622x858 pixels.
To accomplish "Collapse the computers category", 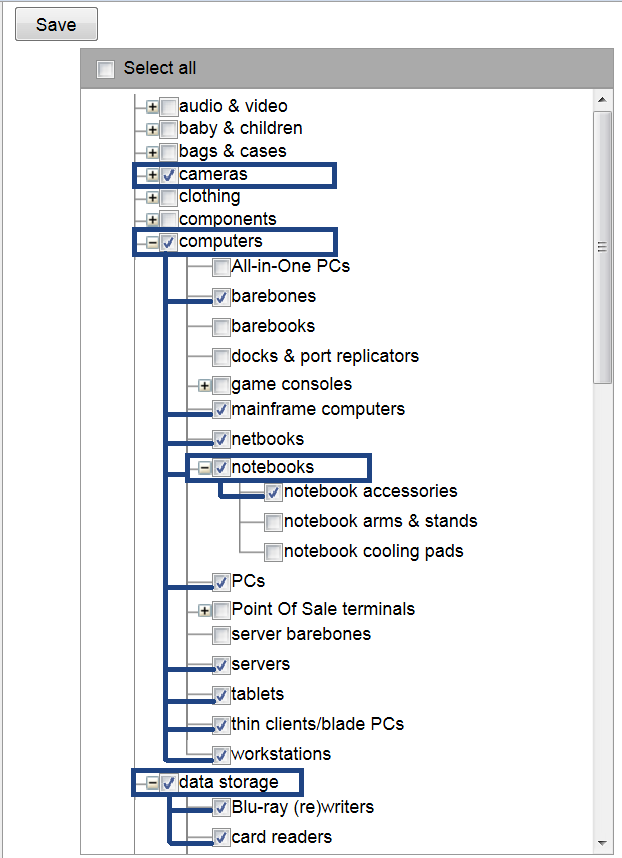I will [151, 241].
